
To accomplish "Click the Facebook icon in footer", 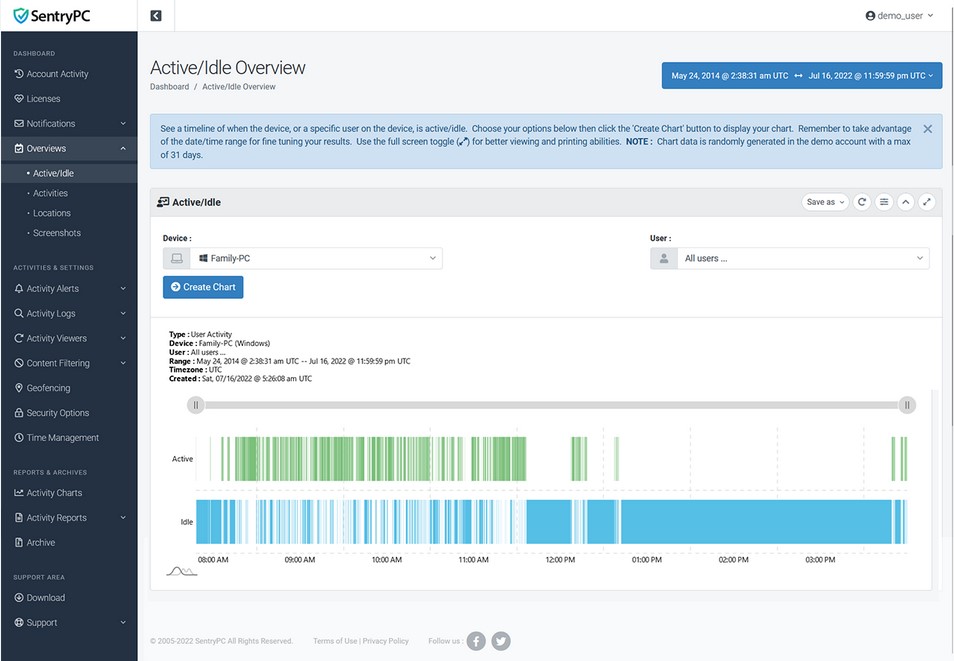I will 476,641.
